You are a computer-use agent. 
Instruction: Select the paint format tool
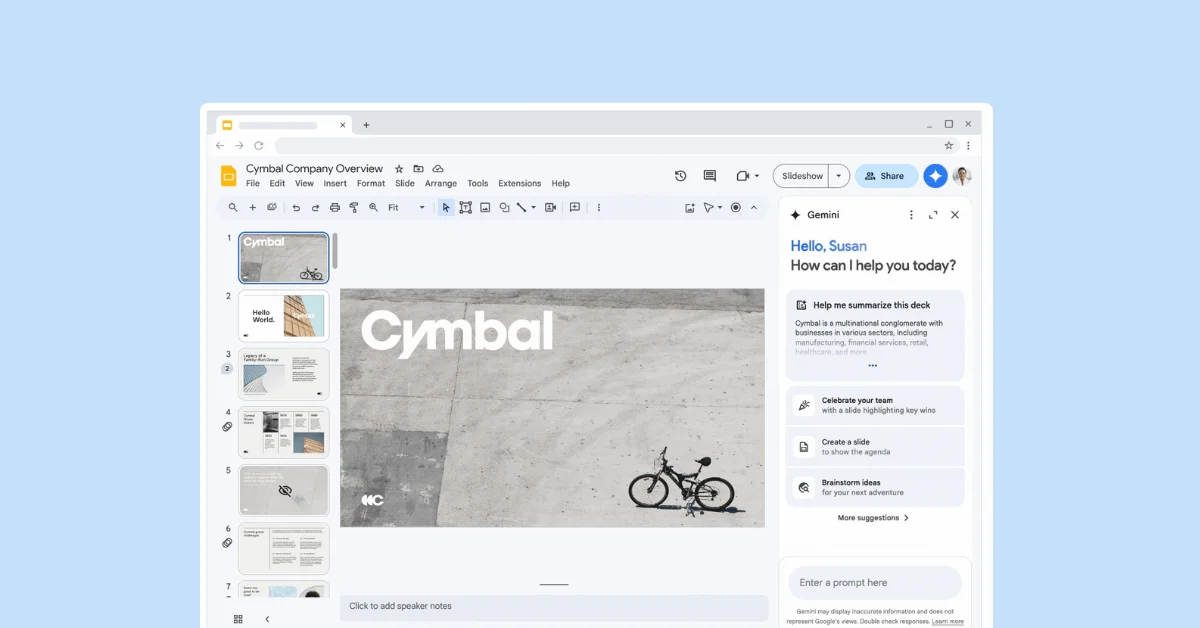point(354,208)
